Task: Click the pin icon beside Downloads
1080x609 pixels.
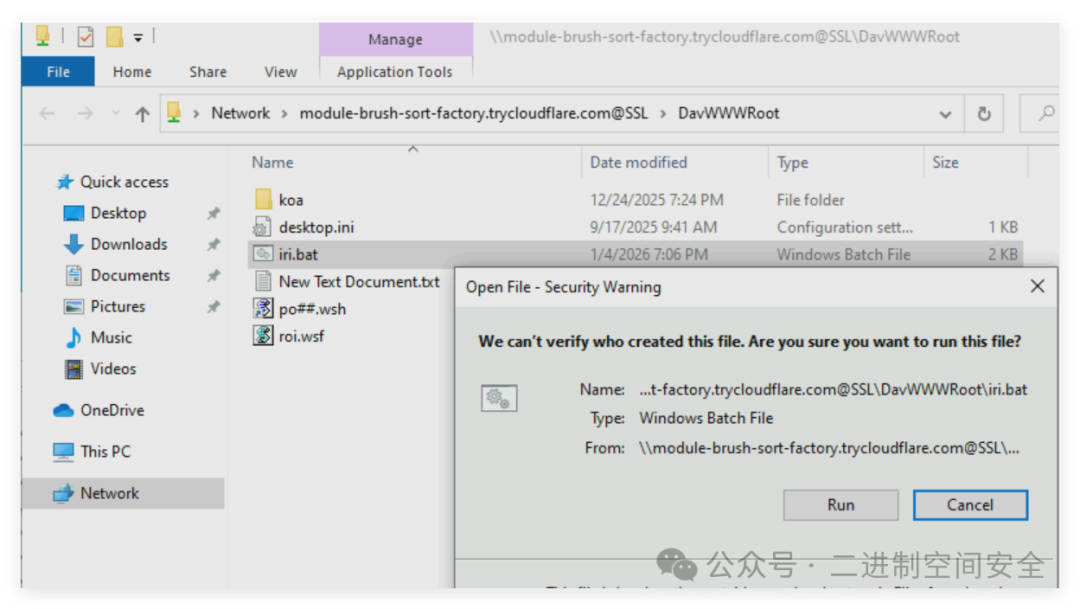Action: pyautogui.click(x=214, y=244)
